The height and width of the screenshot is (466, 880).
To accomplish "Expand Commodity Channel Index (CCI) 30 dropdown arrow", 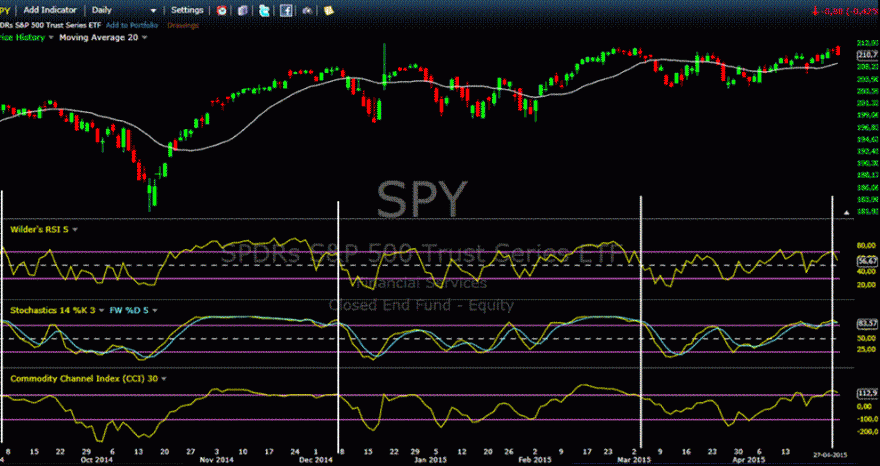I will click(x=164, y=379).
